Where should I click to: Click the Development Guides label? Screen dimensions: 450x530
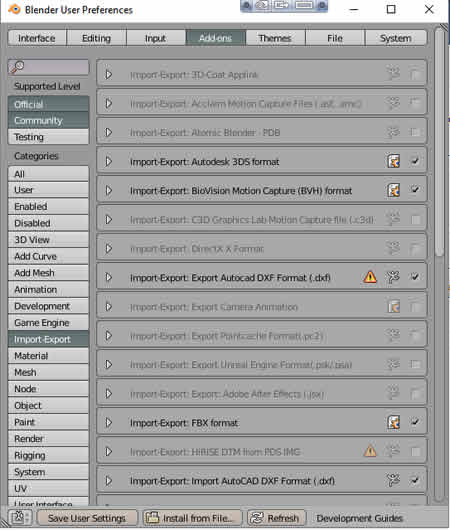[359, 518]
